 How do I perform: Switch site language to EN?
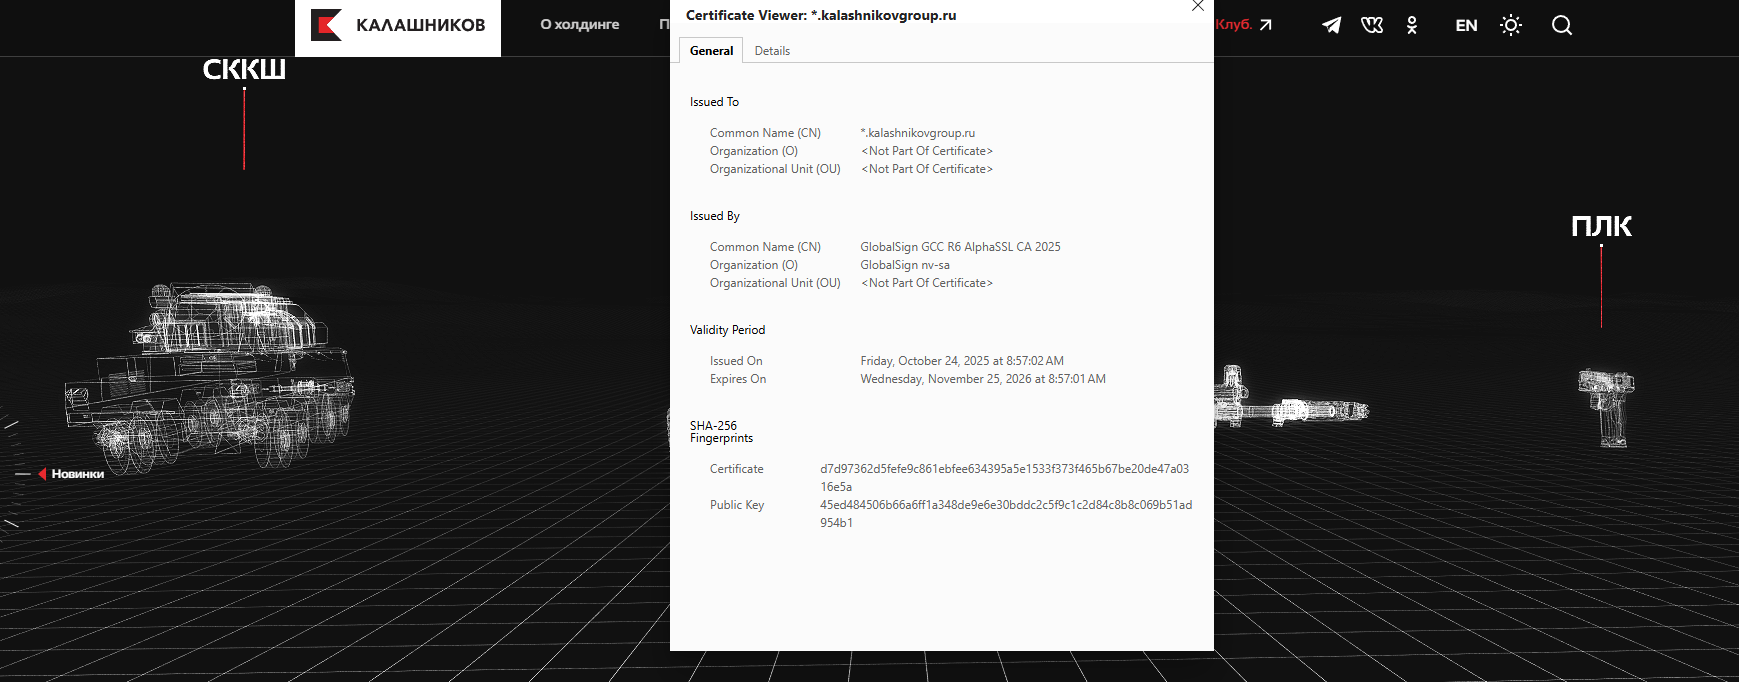coord(1466,26)
